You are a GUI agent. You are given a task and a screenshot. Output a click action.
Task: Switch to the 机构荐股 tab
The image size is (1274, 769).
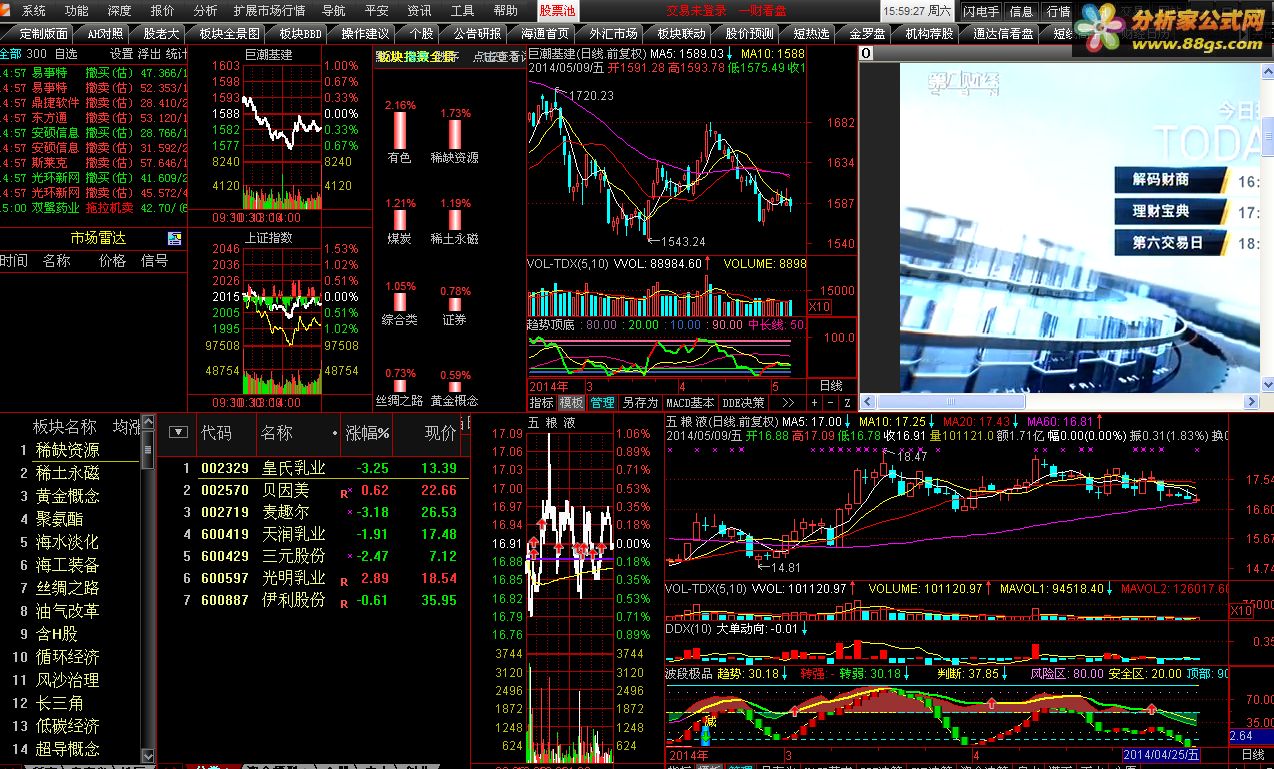(x=929, y=33)
